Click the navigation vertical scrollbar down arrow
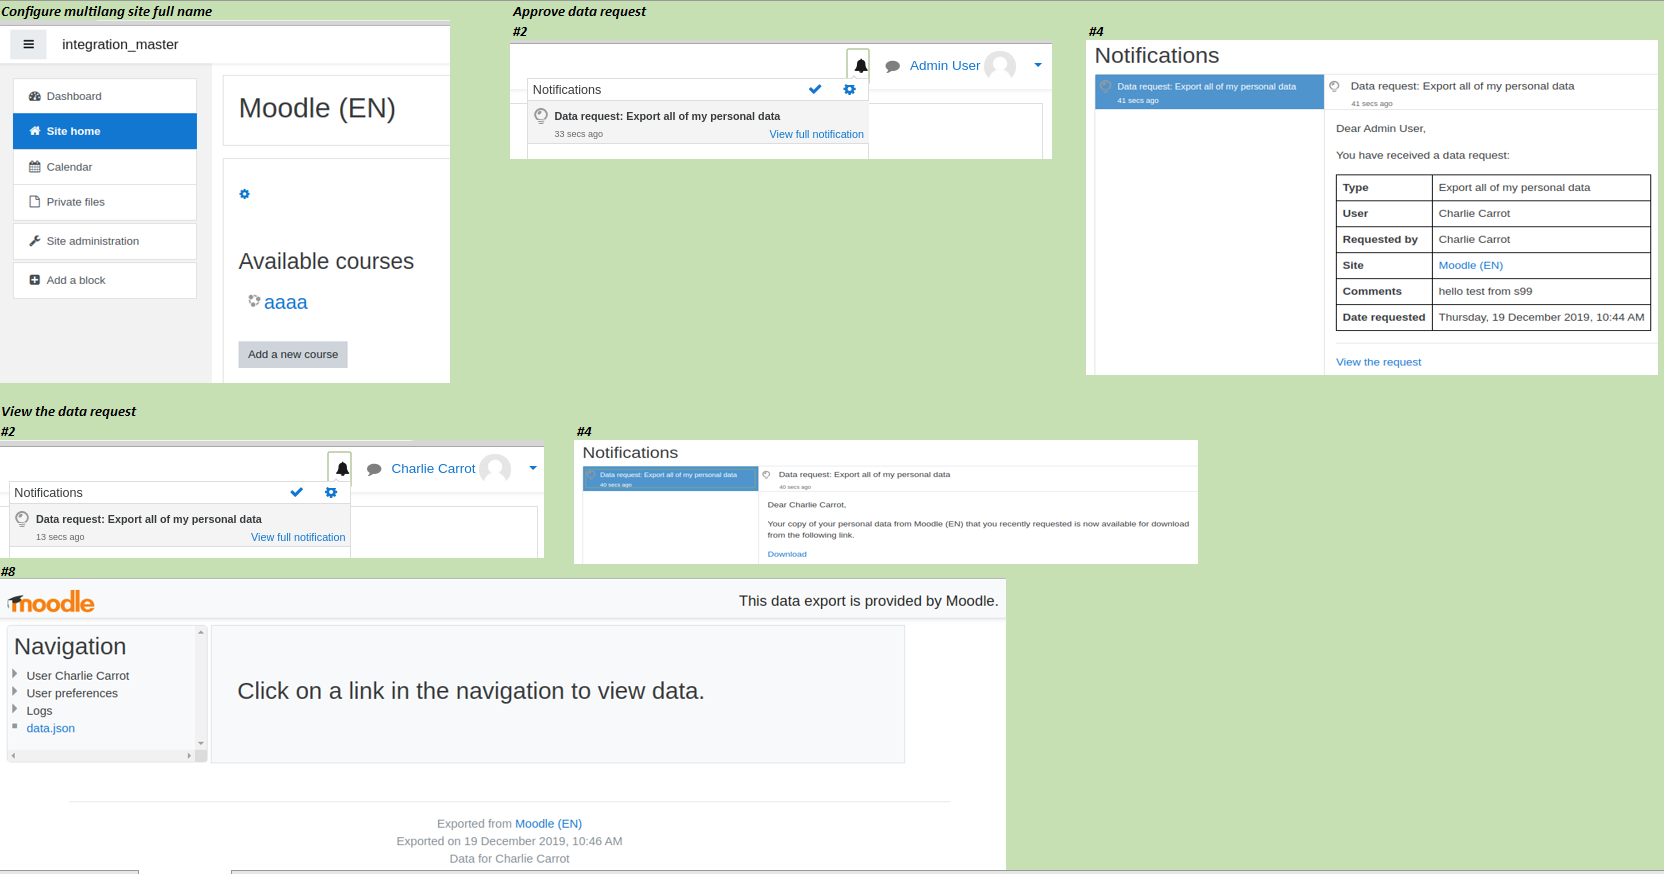 [x=201, y=743]
